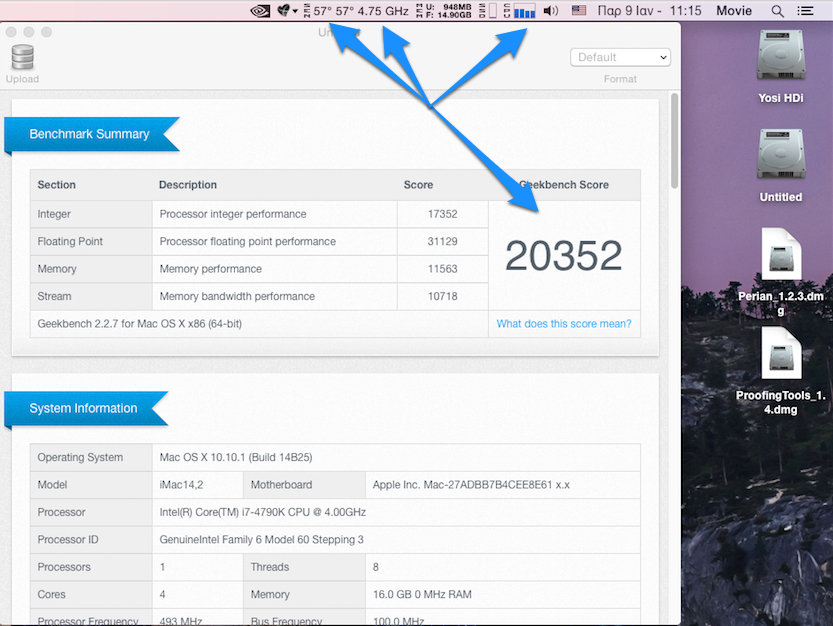Open the volume speaker menu icon
The width and height of the screenshot is (833, 626).
click(551, 11)
